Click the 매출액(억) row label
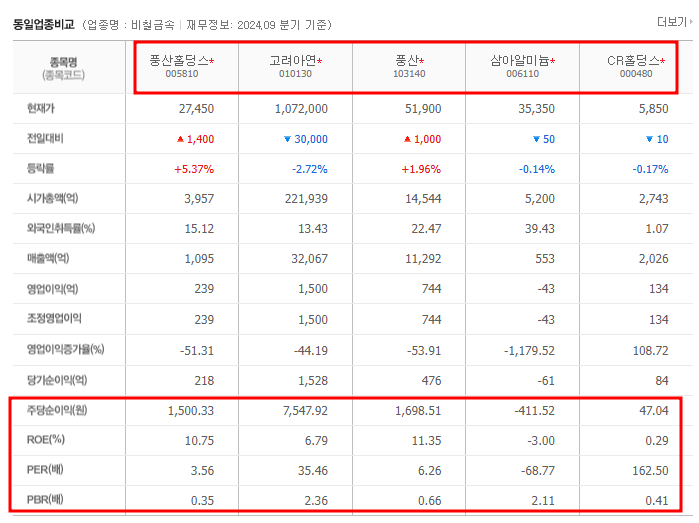The height and width of the screenshot is (523, 699). (x=48, y=259)
